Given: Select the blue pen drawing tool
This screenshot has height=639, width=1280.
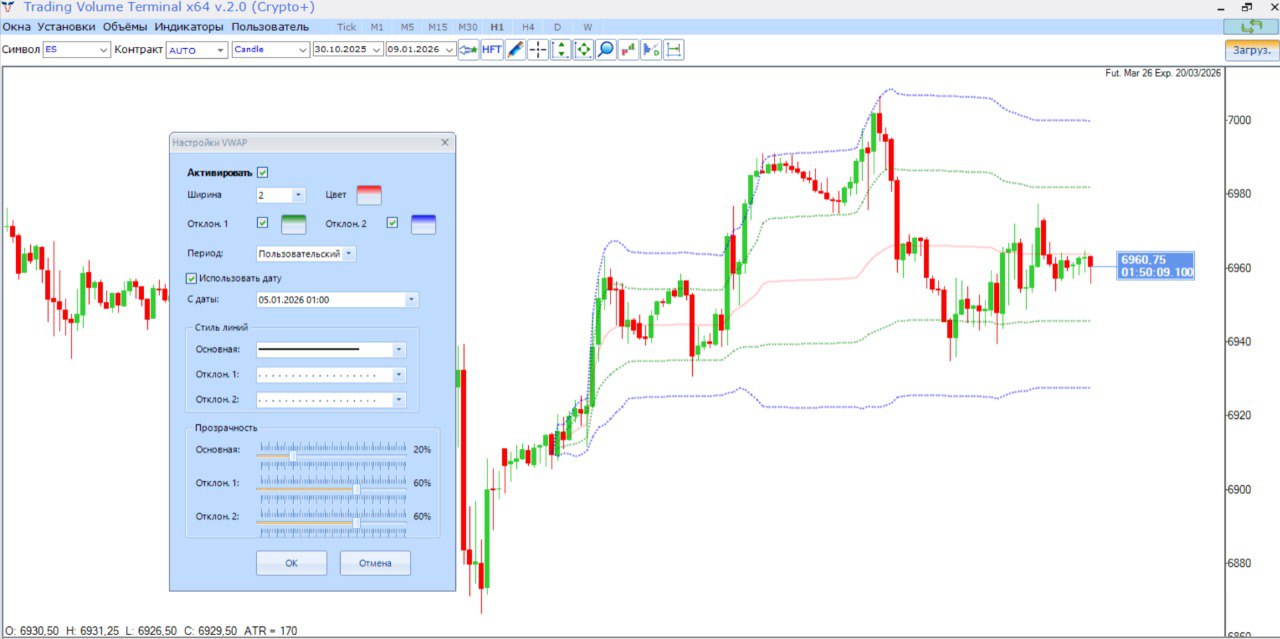Looking at the screenshot, I should point(515,50).
